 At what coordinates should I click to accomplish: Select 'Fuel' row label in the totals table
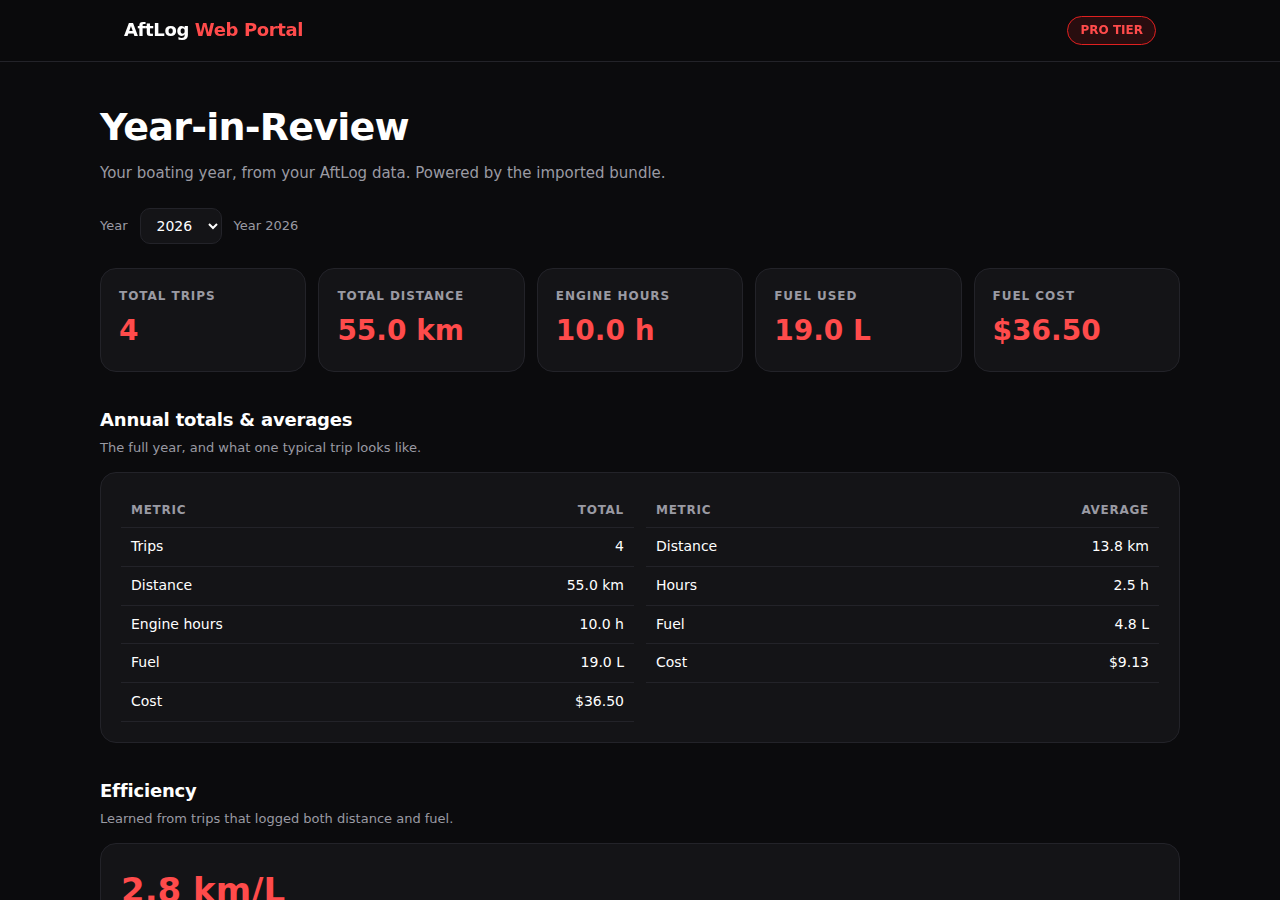tap(145, 662)
